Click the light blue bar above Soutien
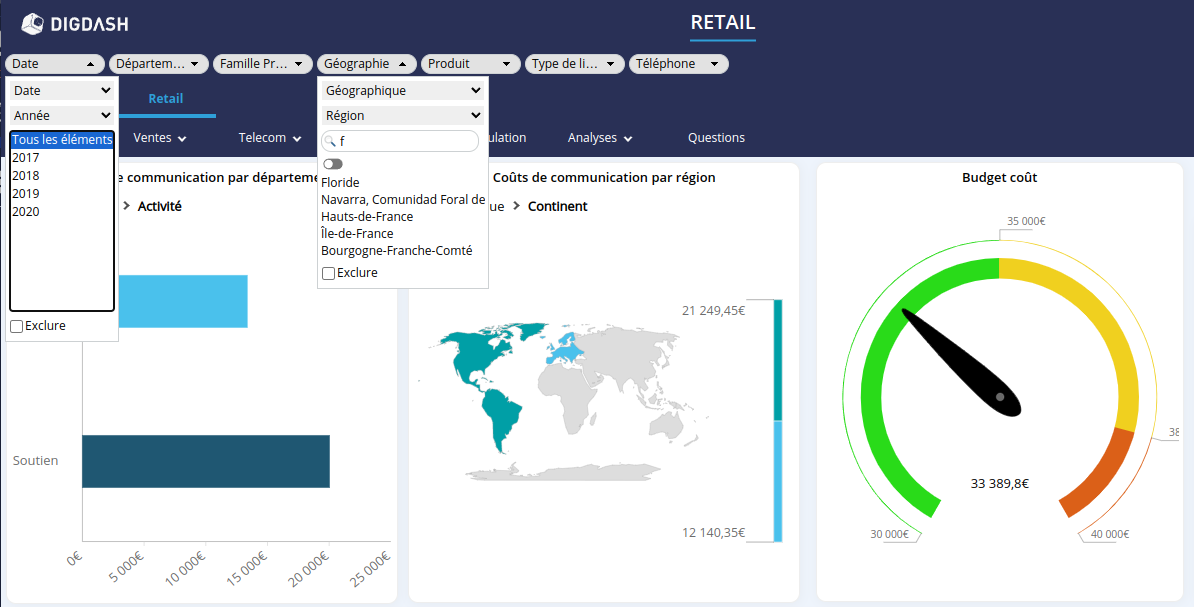The height and width of the screenshot is (607, 1194). [183, 302]
